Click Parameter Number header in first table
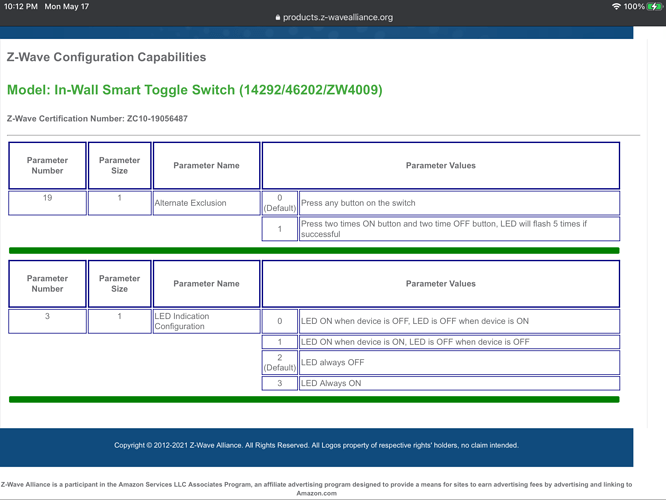 pos(47,165)
